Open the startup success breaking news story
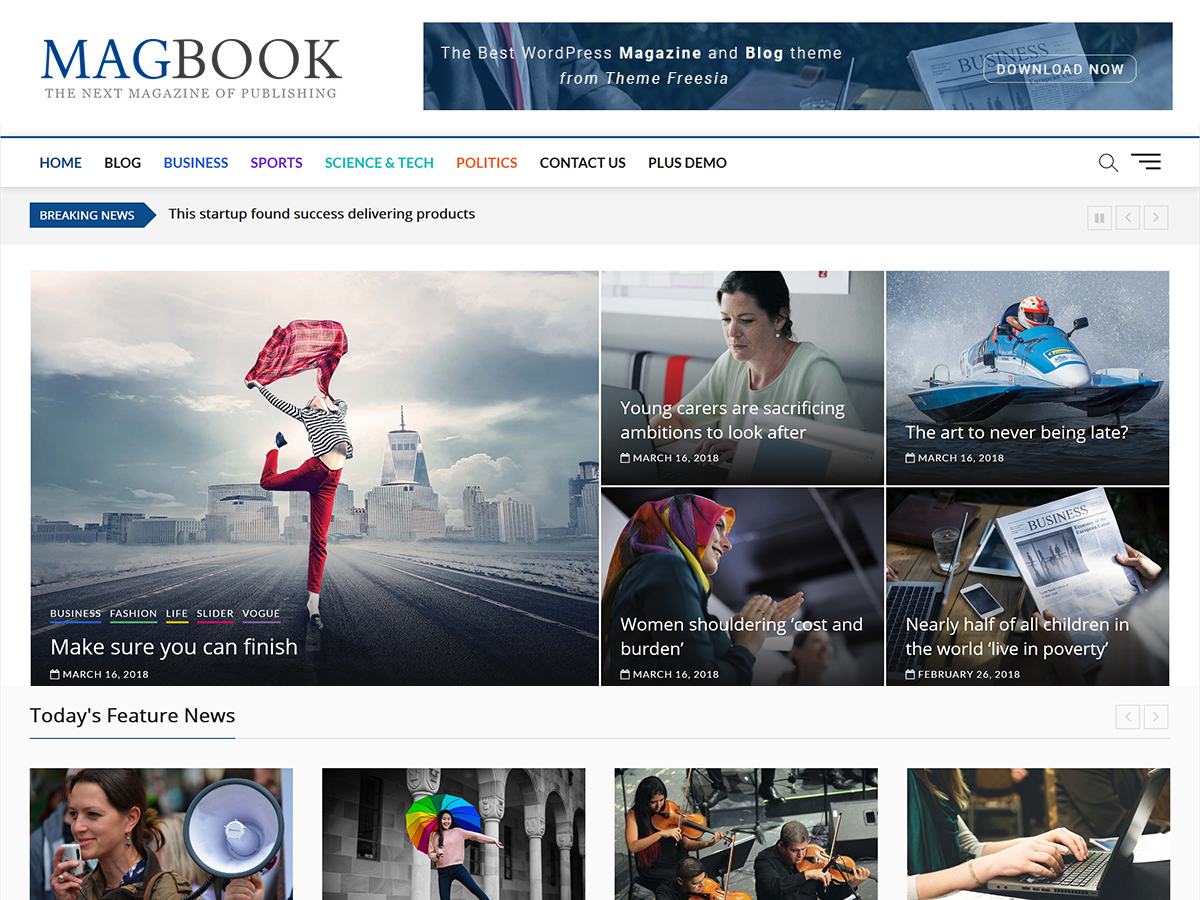 tap(321, 213)
